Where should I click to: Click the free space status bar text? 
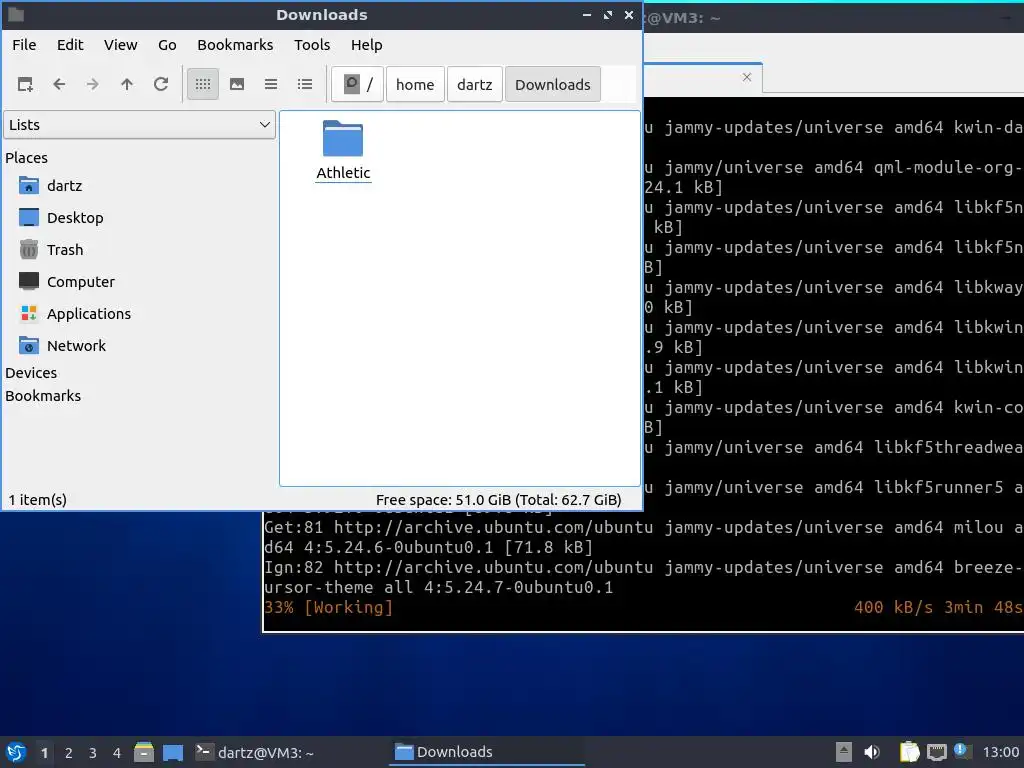click(498, 500)
